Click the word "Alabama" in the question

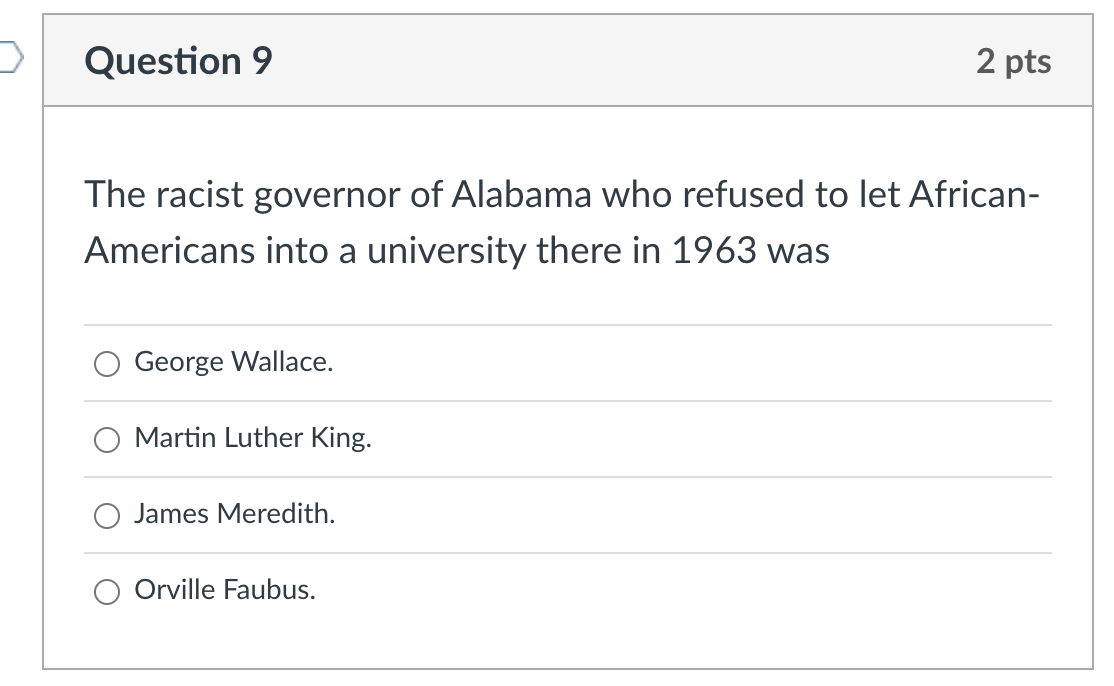tap(521, 194)
